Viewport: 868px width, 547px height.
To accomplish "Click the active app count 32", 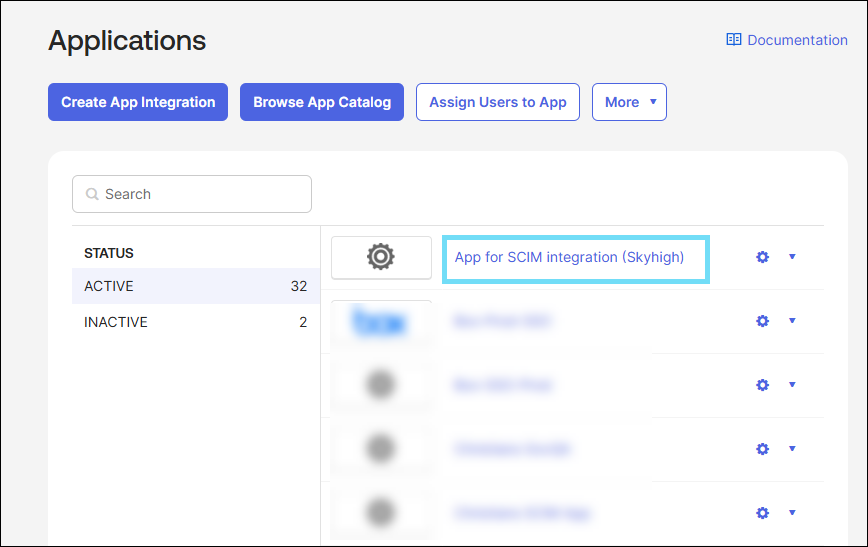I will tap(299, 286).
